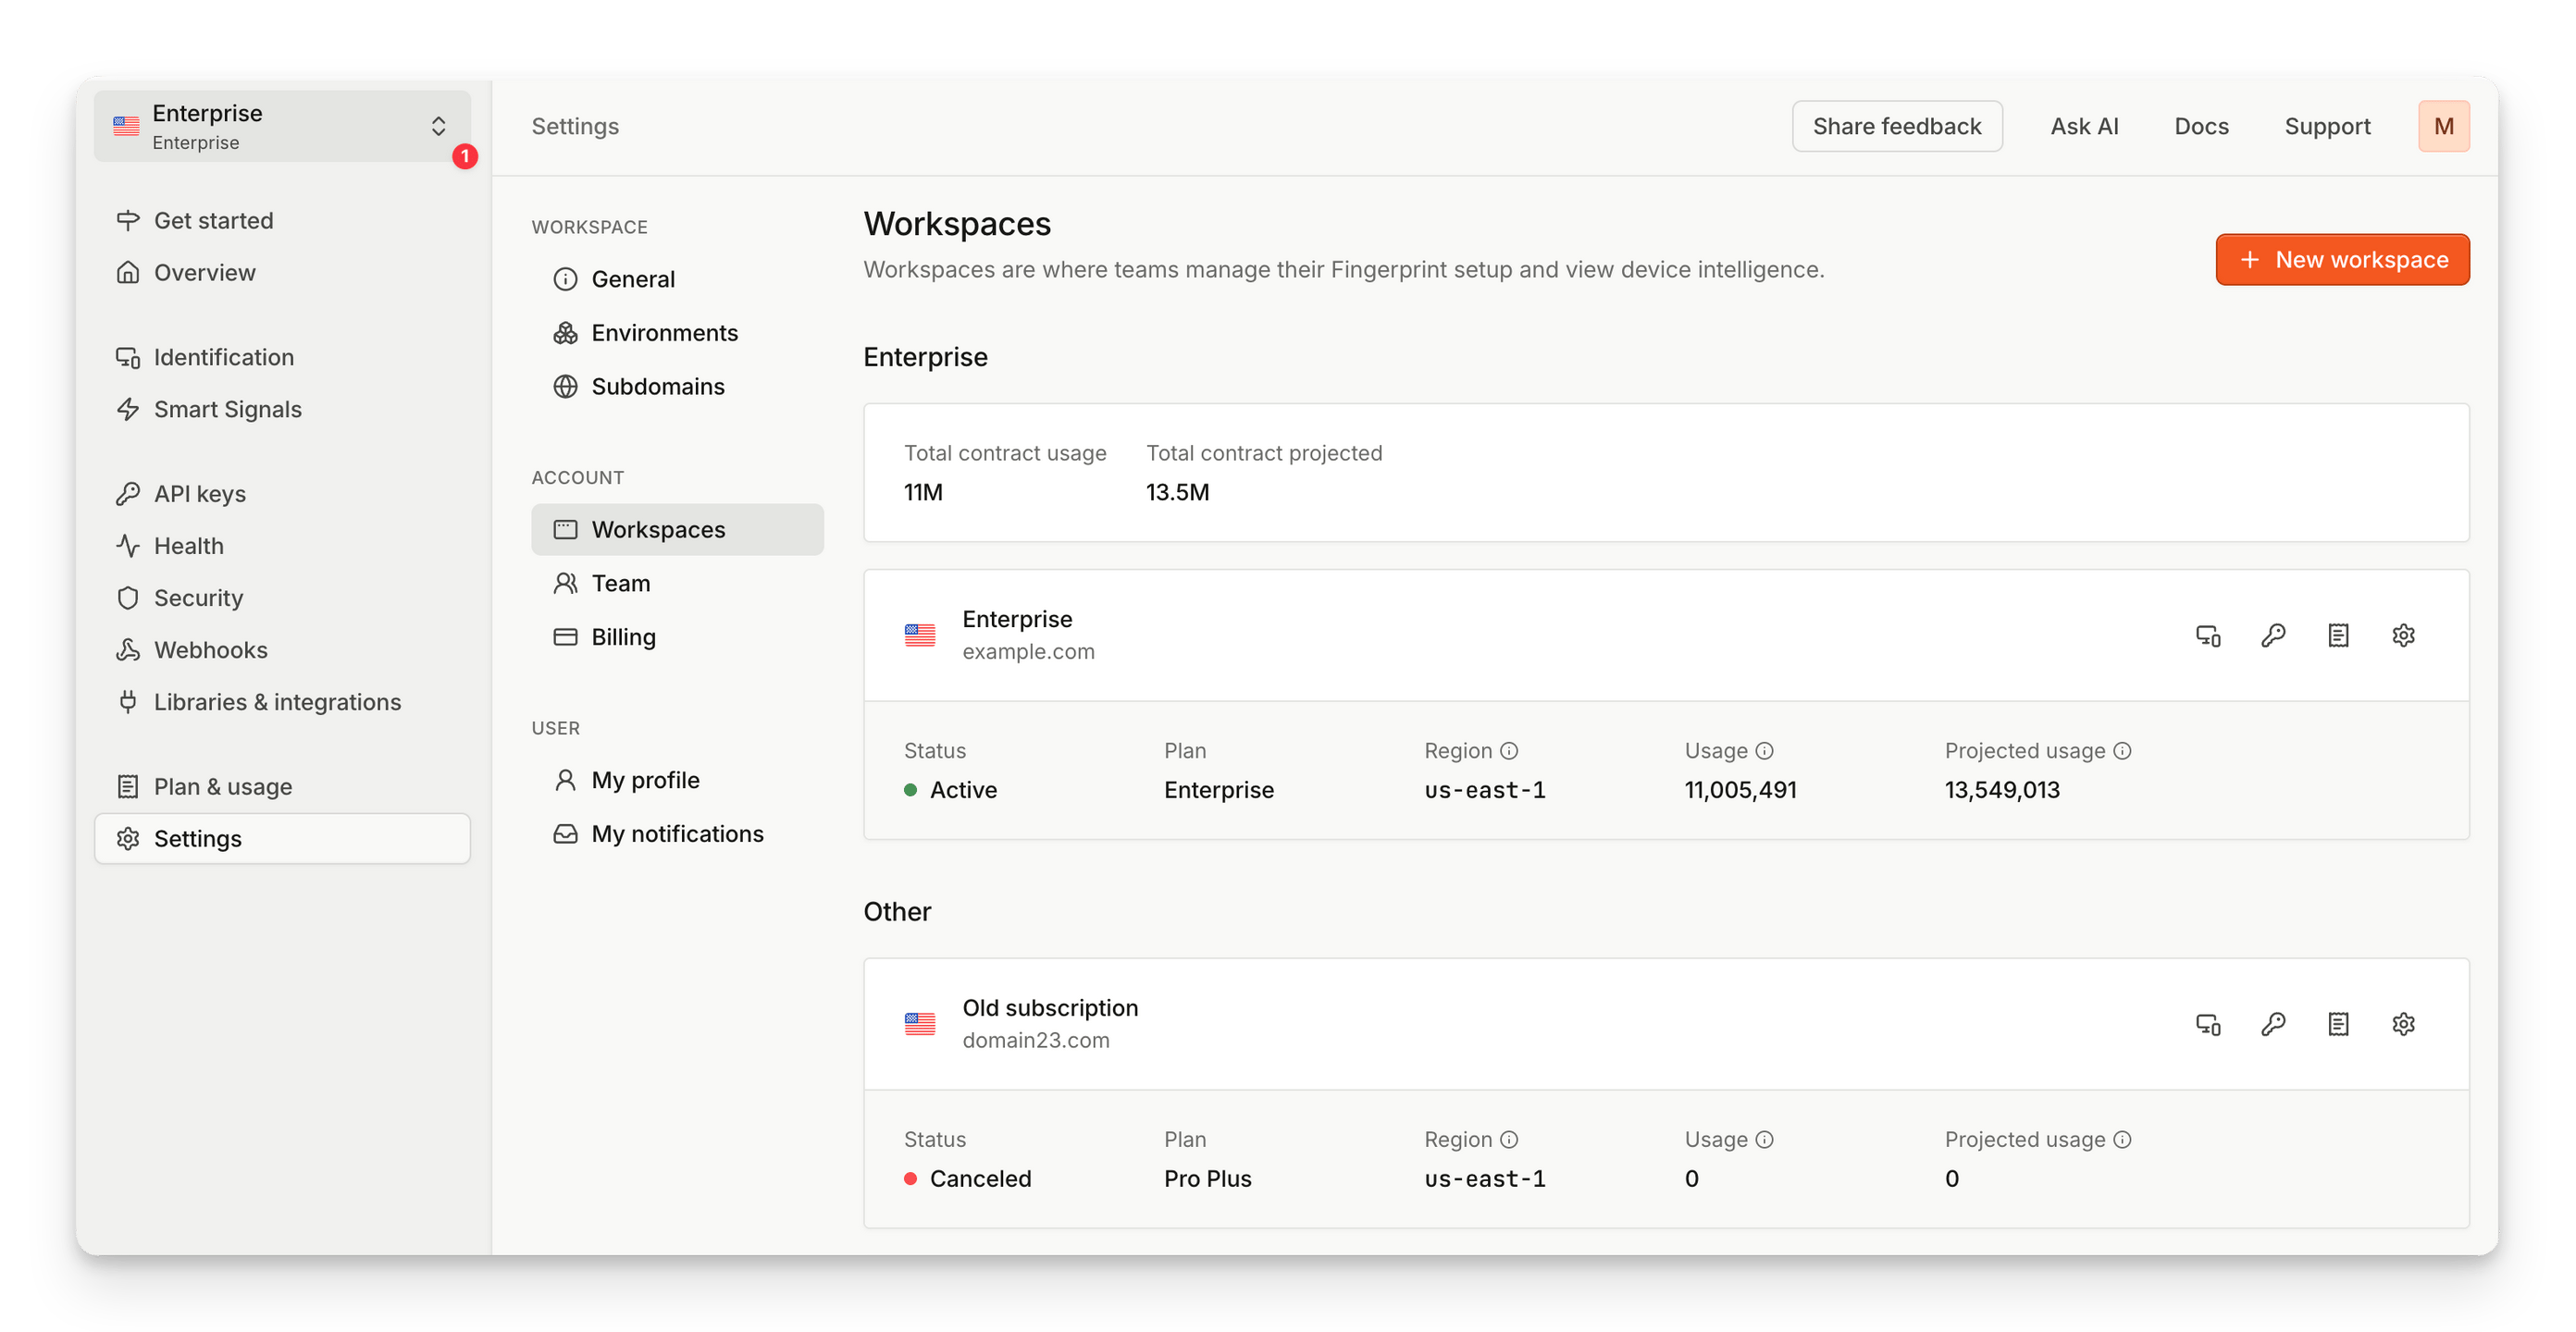The height and width of the screenshot is (1332, 2576).
Task: Open API keys icon for Enterprise workspace
Action: (x=2273, y=636)
